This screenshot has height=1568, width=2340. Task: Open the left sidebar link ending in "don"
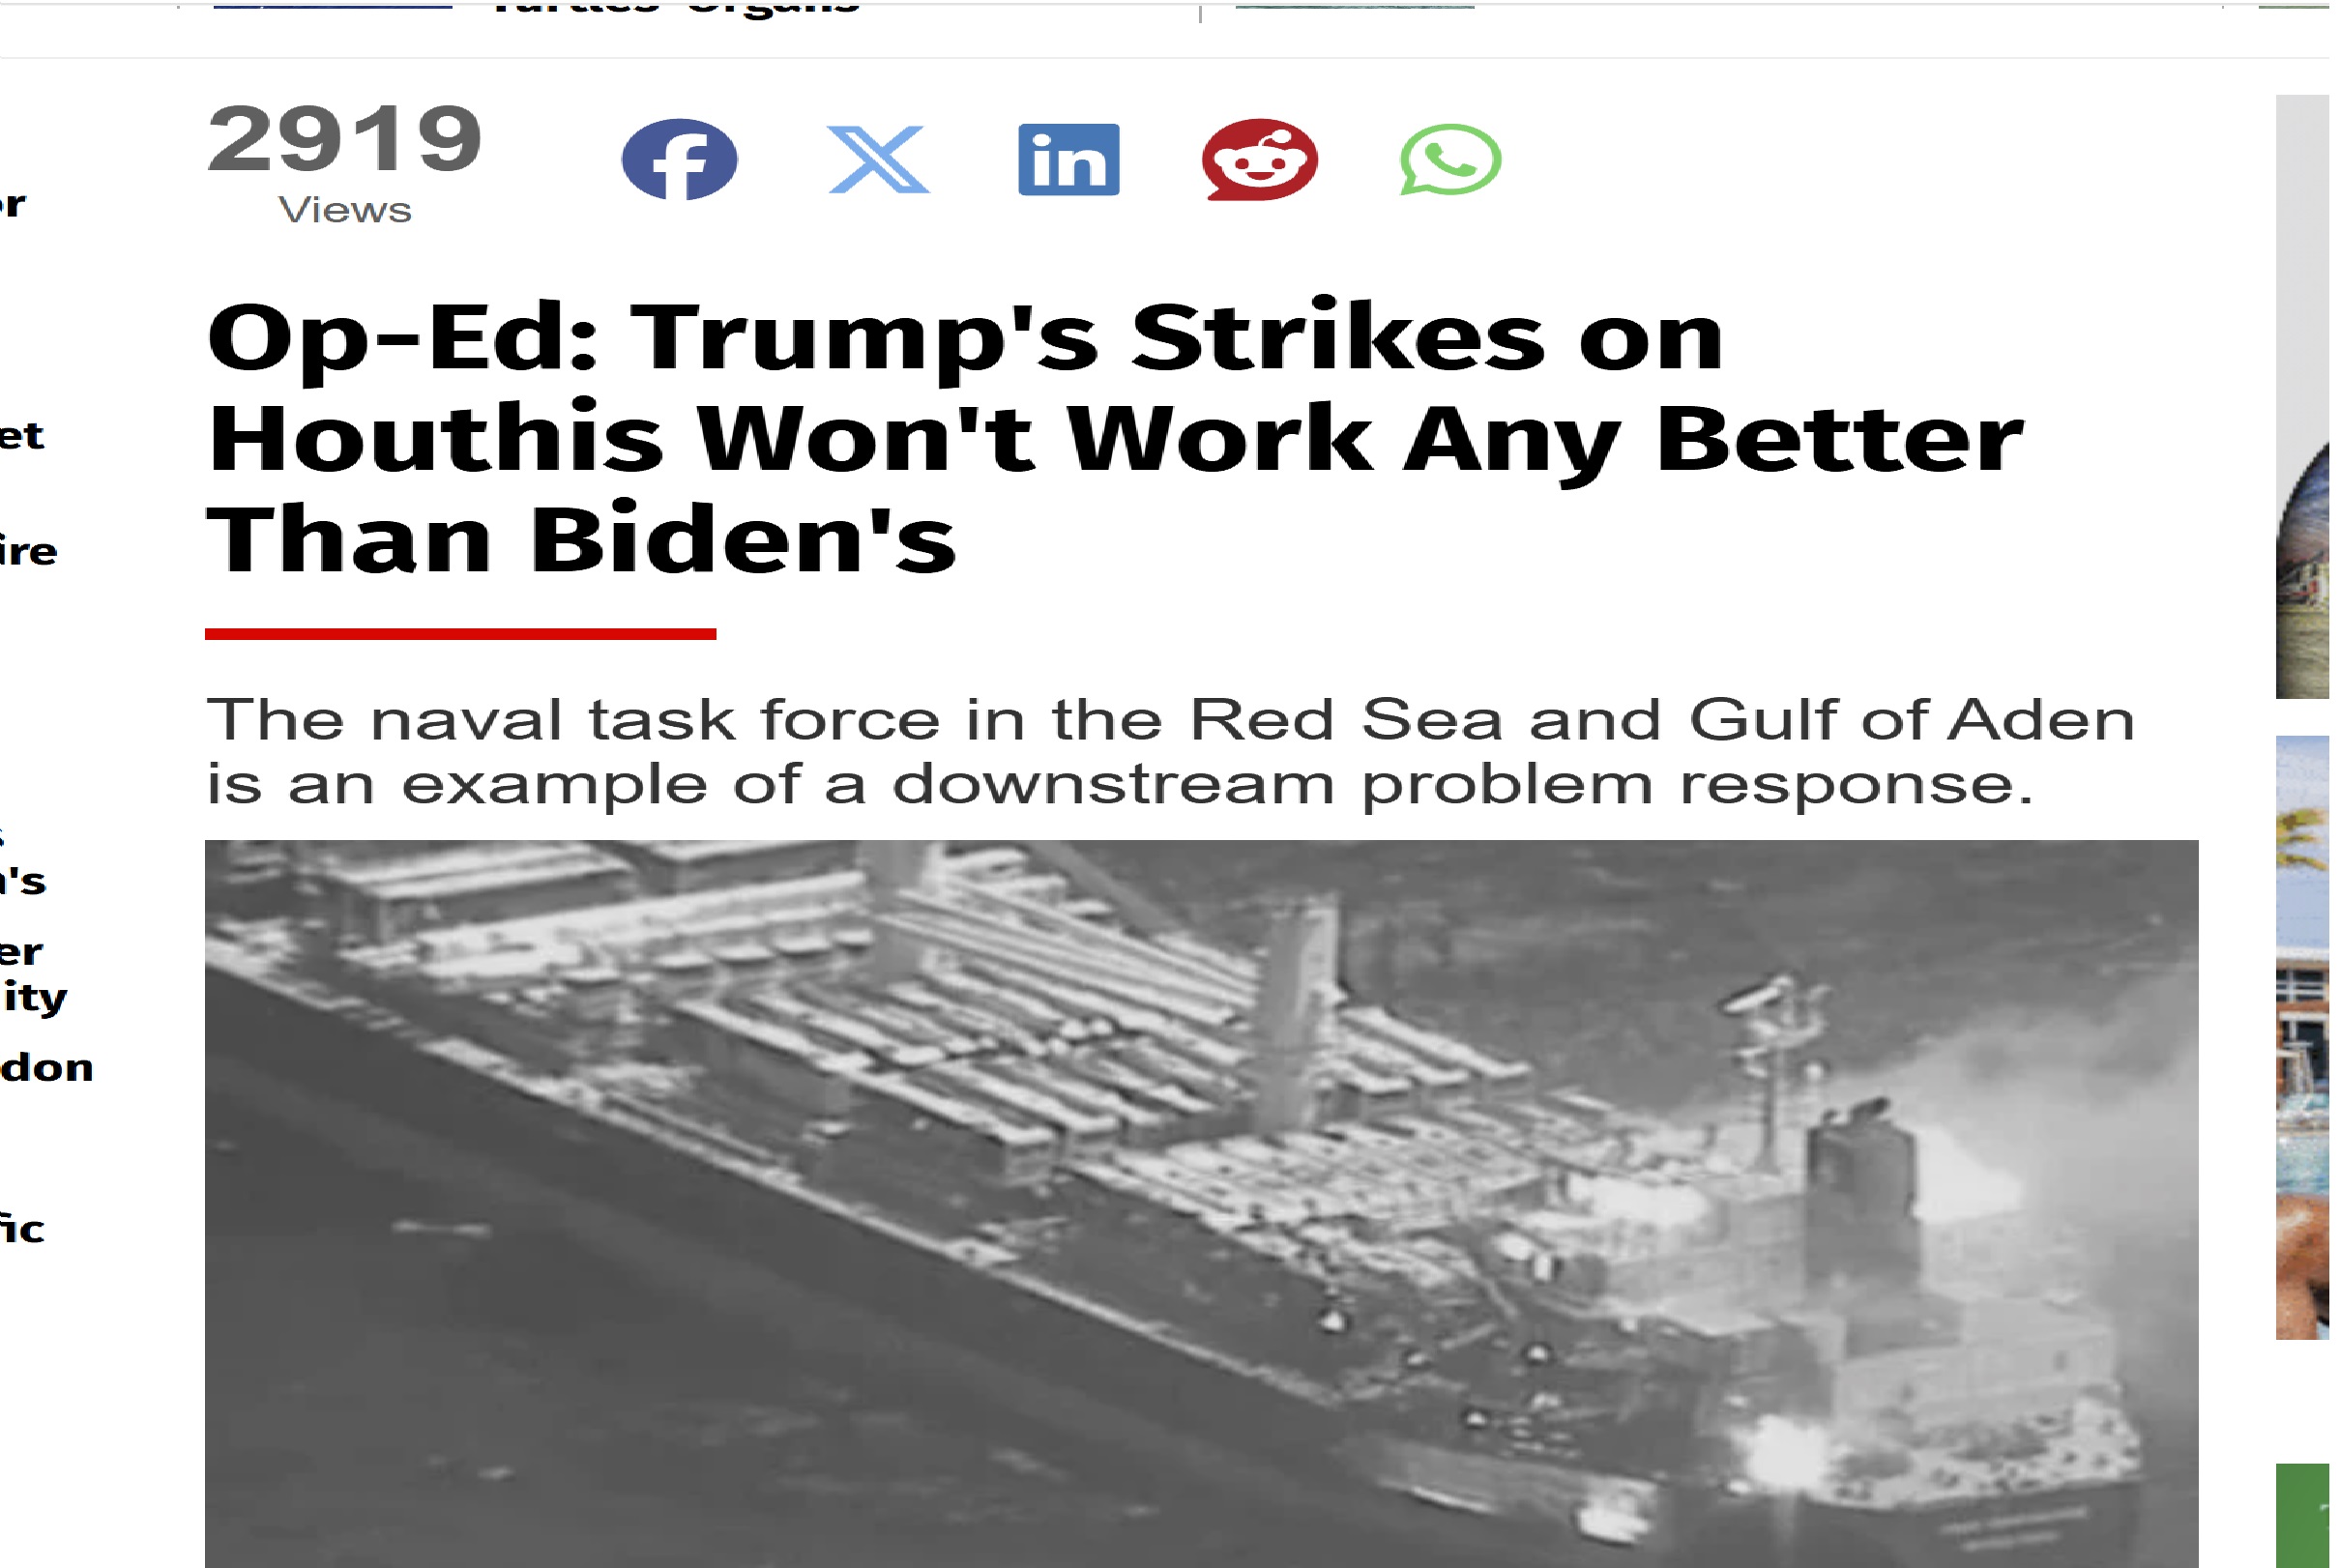click(x=46, y=1068)
